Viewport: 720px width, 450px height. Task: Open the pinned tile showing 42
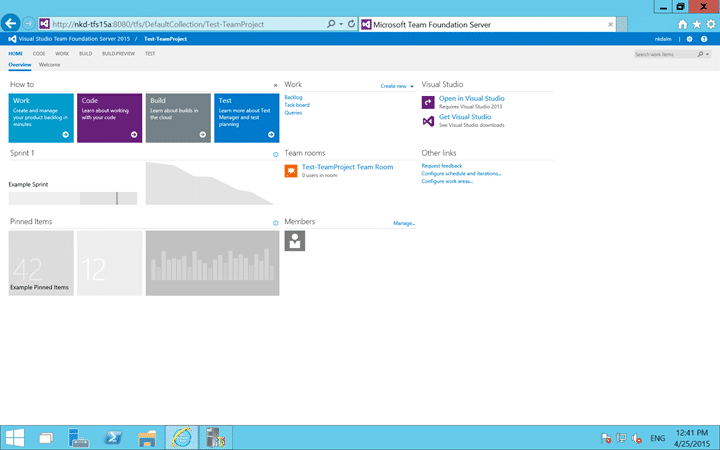(x=41, y=263)
